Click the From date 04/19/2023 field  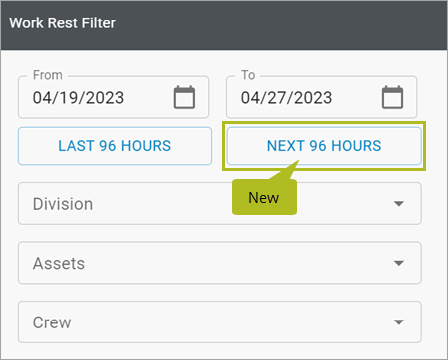click(x=114, y=97)
